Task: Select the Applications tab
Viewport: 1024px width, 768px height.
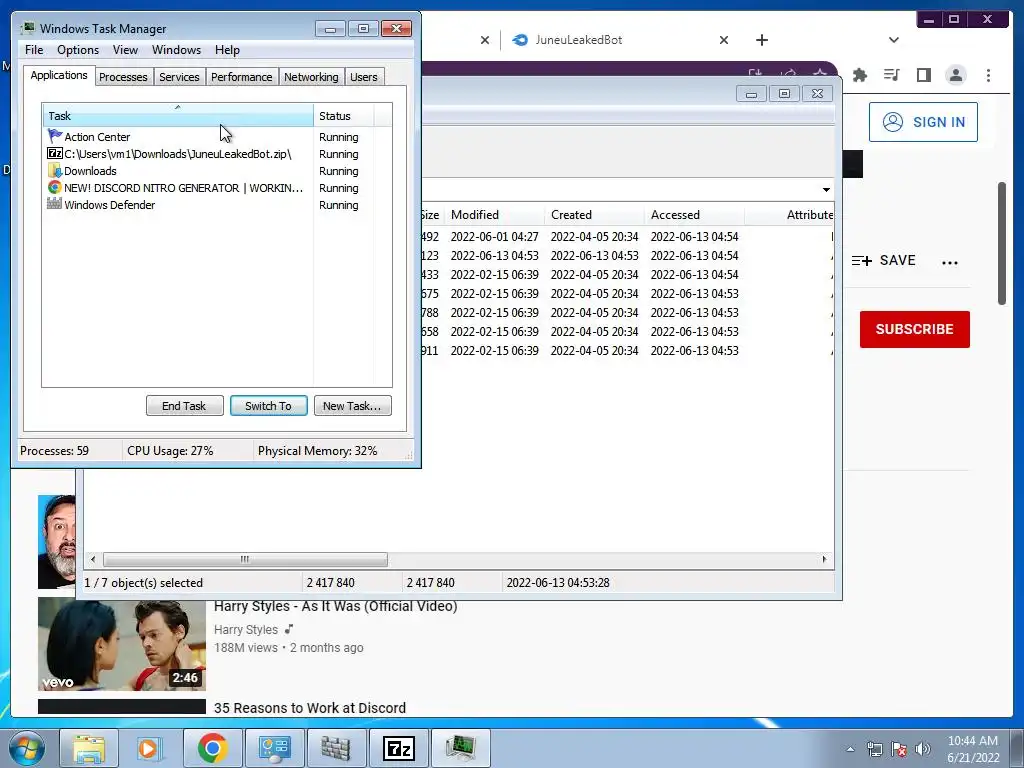Action: (59, 75)
